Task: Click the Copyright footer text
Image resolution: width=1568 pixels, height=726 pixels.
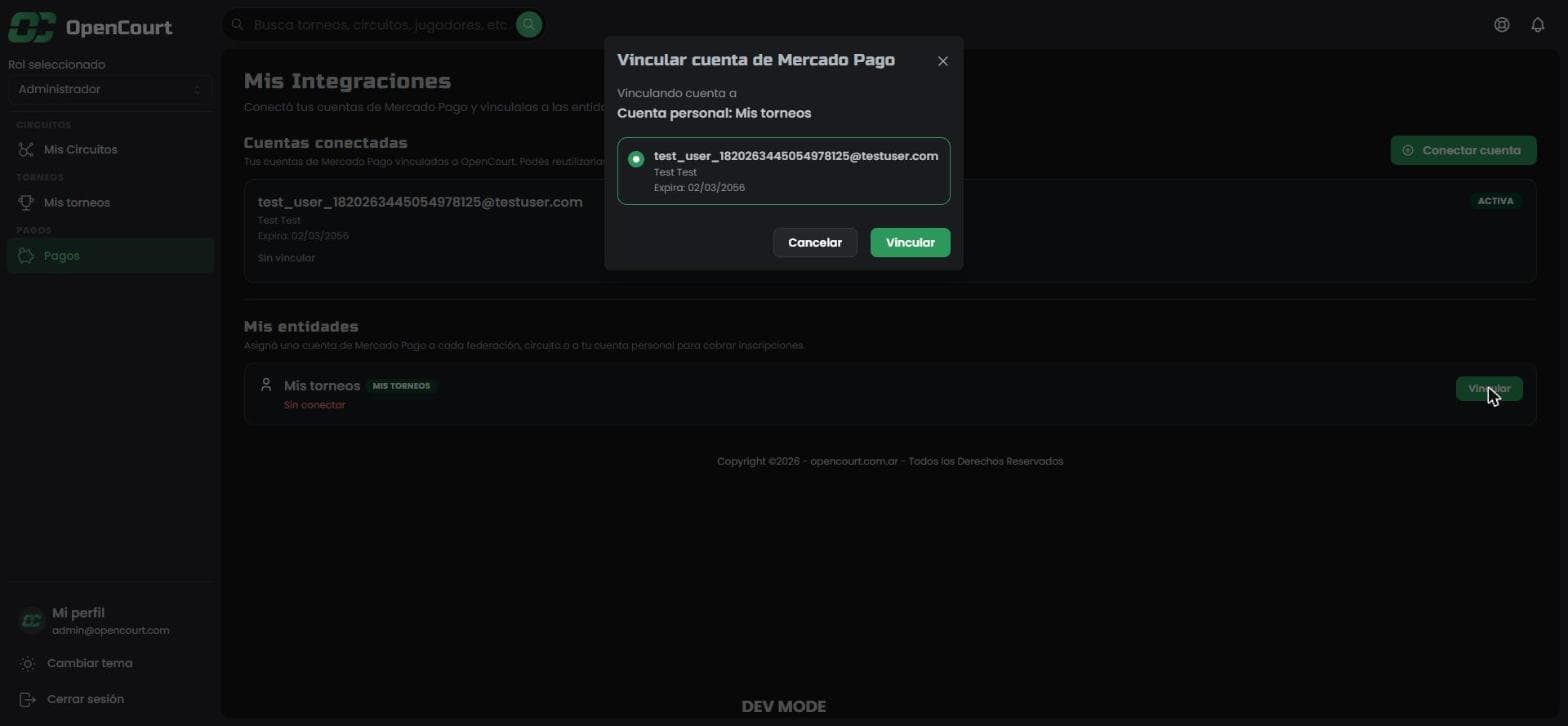Action: coord(890,461)
